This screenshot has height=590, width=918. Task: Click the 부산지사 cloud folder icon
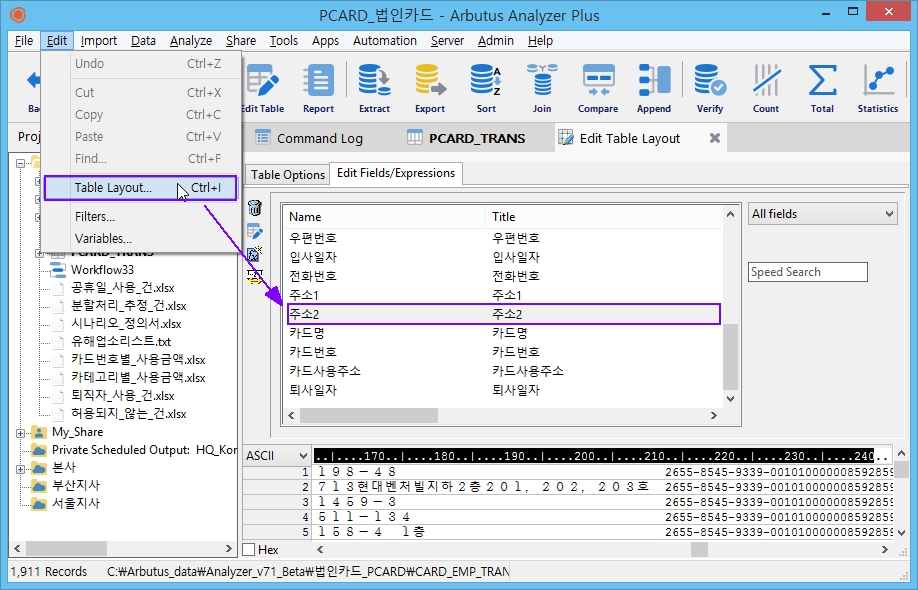pyautogui.click(x=39, y=486)
